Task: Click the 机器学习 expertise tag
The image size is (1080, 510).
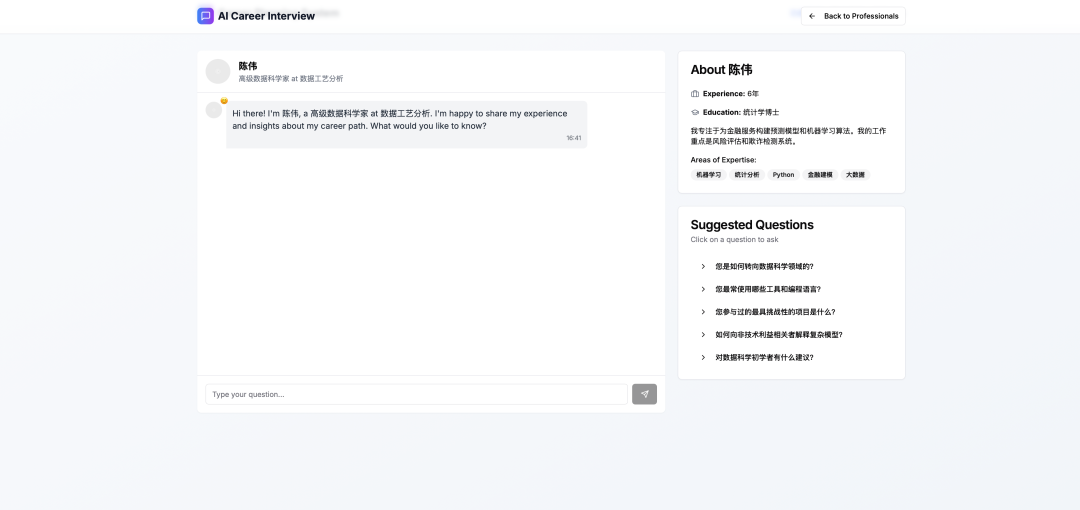Action: [708, 175]
